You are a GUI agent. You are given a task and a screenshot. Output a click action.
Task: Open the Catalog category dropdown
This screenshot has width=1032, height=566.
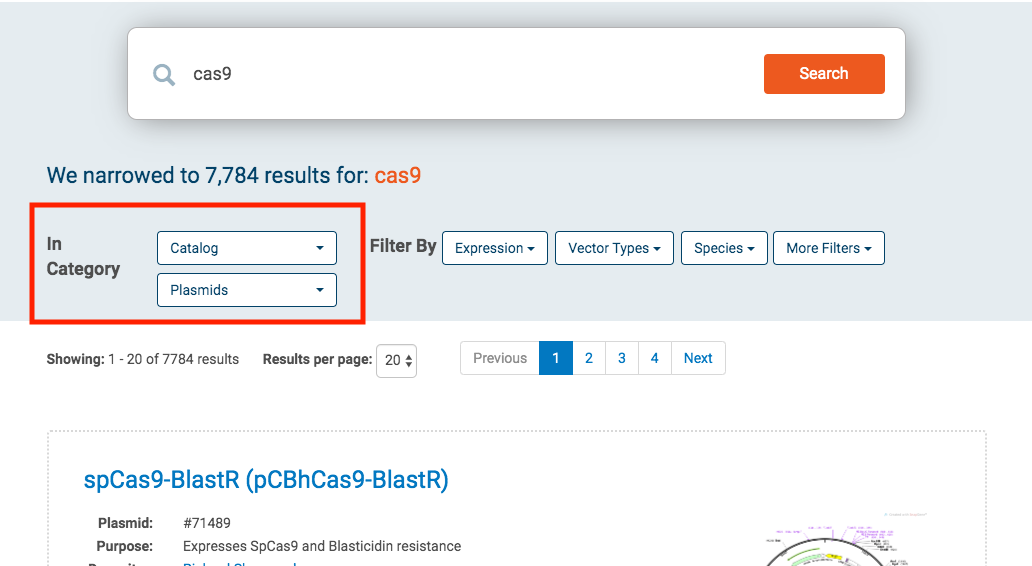tap(247, 248)
